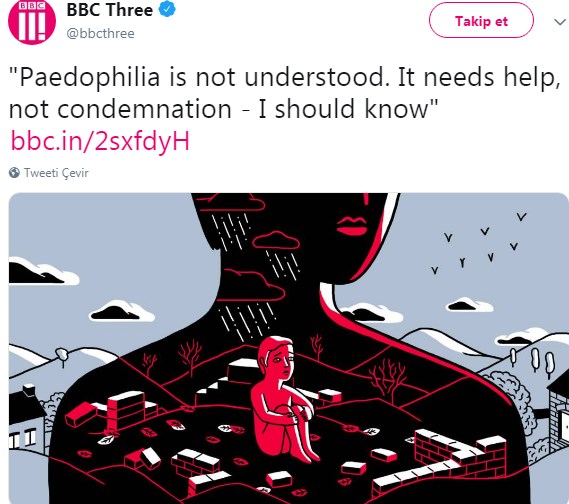Open the bbc.in/2sxfdyH link
569x504 pixels.
tap(100, 141)
